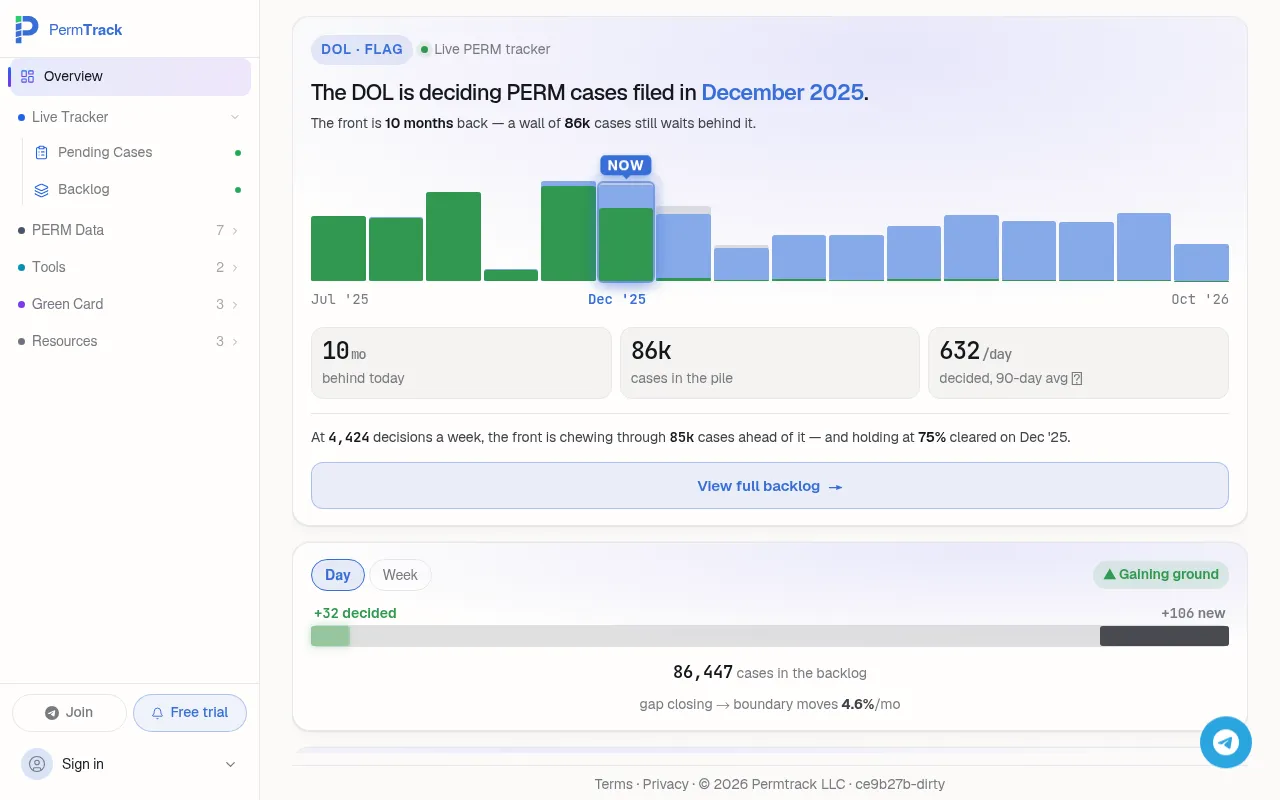Open the Backlog sidebar item
1280x800 pixels.
coord(138,190)
